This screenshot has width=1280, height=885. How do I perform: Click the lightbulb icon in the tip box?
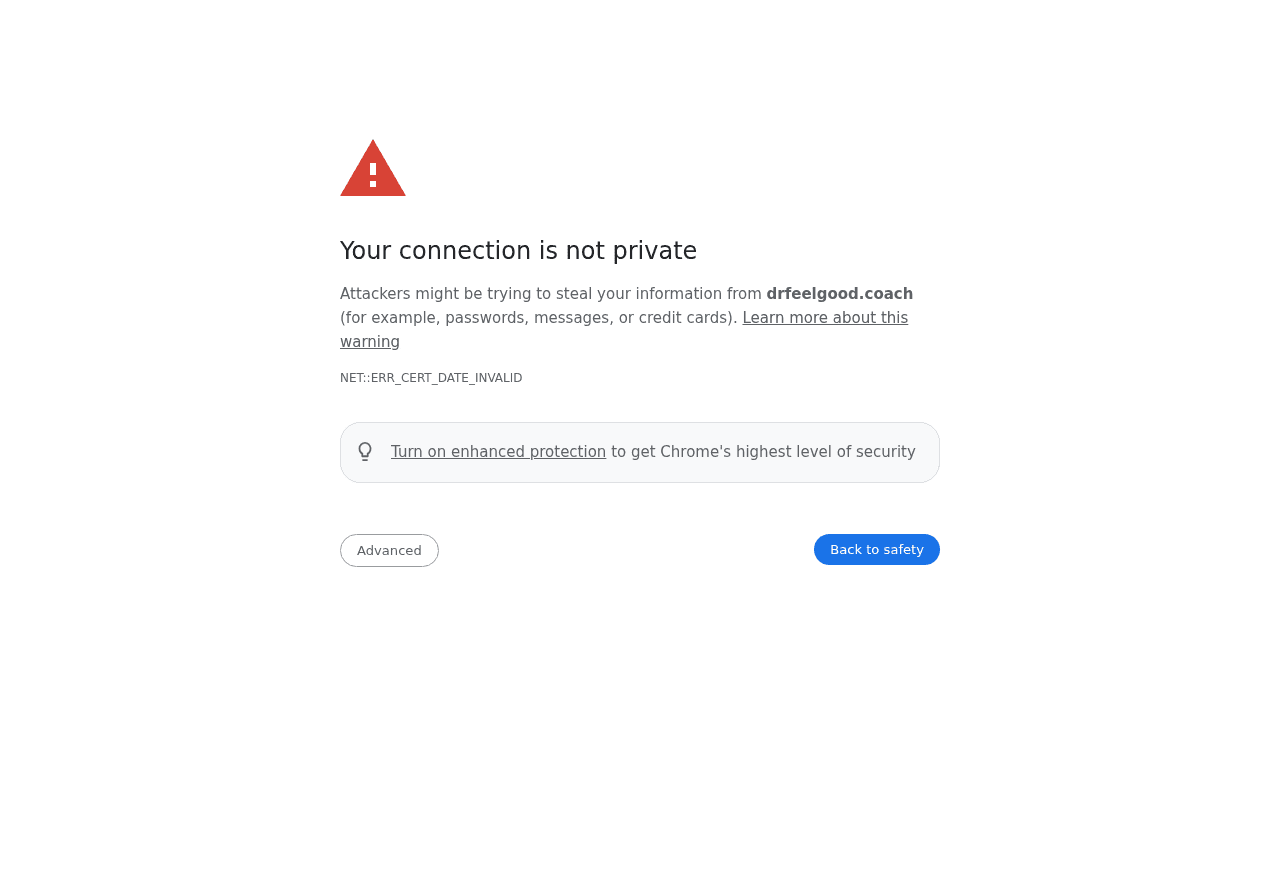click(365, 452)
